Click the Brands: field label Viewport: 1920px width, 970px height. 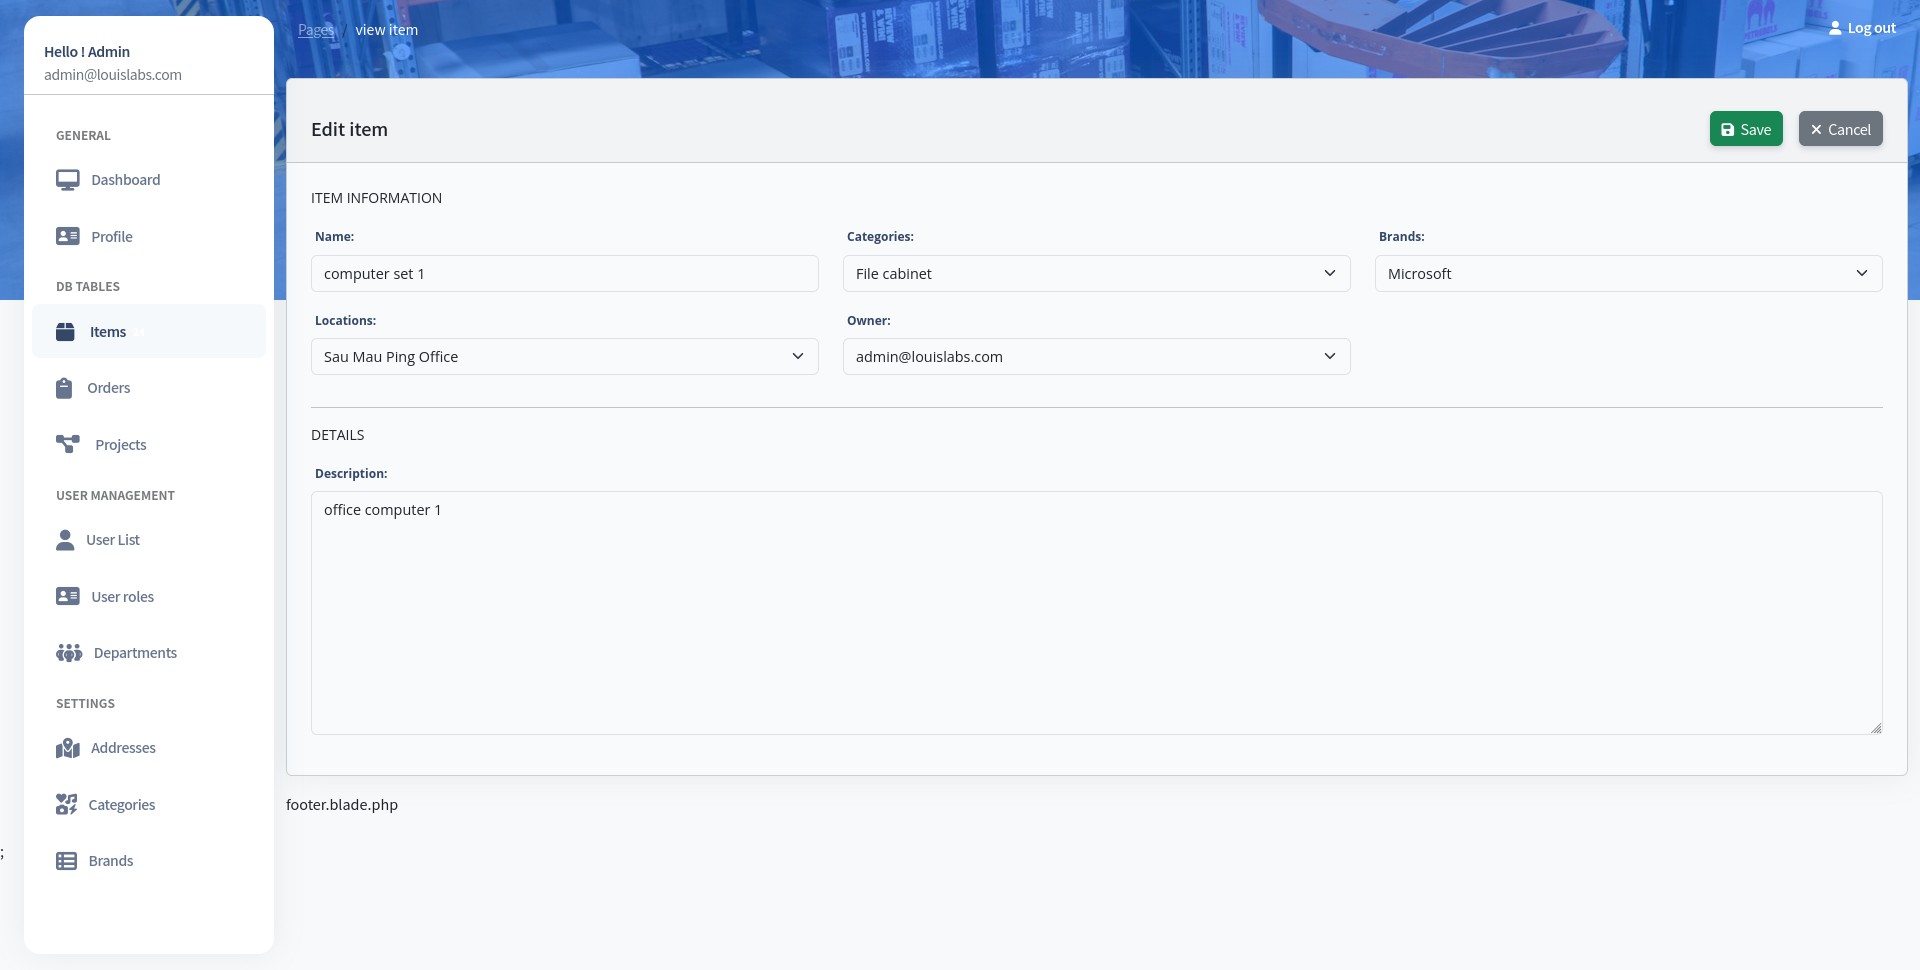1402,237
